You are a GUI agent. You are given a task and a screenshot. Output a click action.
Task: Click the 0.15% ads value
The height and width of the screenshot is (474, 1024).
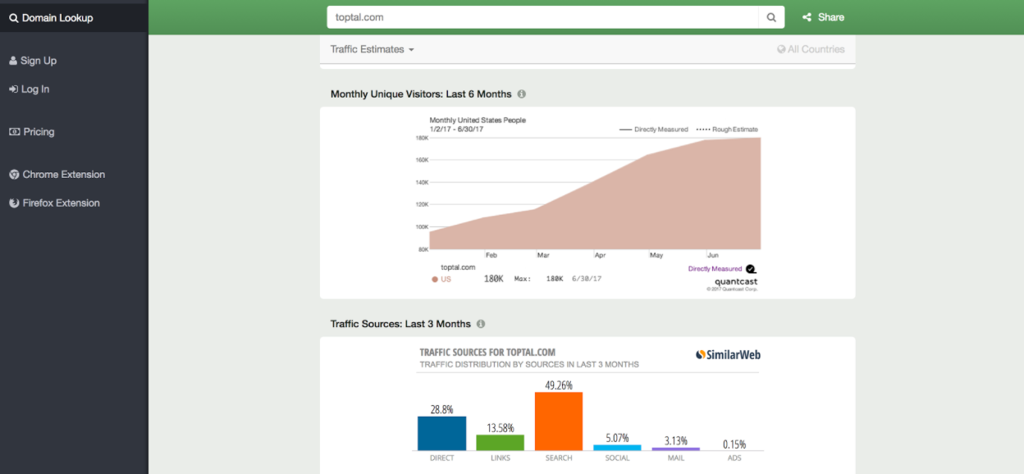click(x=735, y=444)
